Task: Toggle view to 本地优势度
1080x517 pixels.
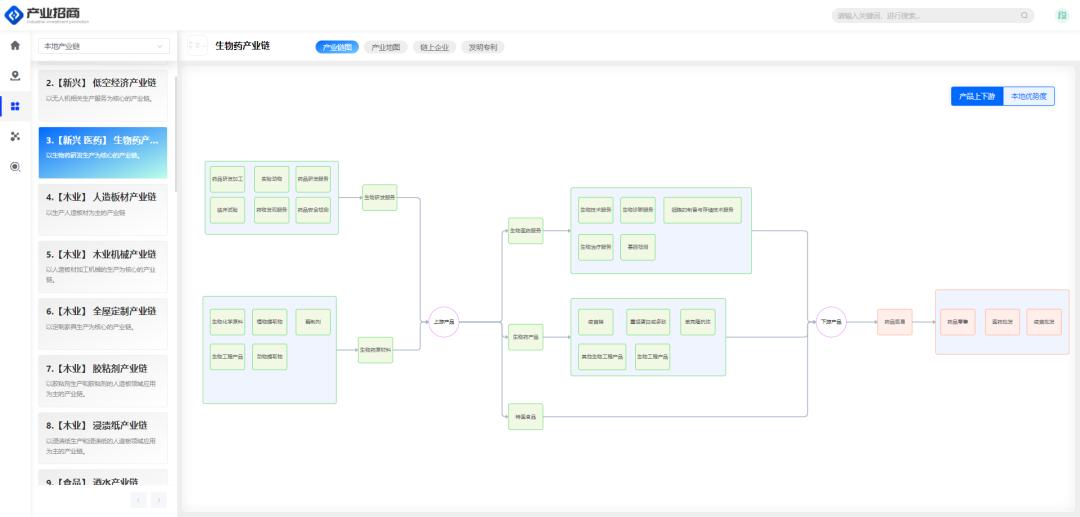Action: [1028, 96]
